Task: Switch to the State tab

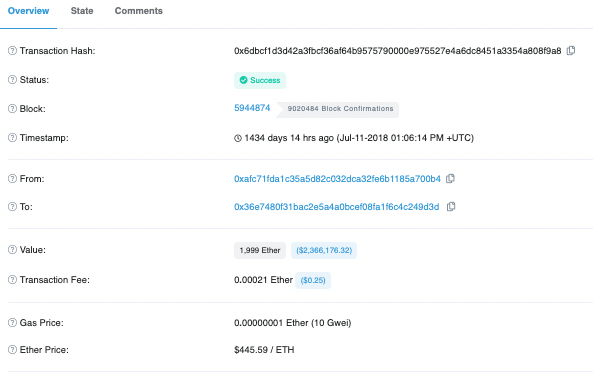Action: (x=82, y=11)
